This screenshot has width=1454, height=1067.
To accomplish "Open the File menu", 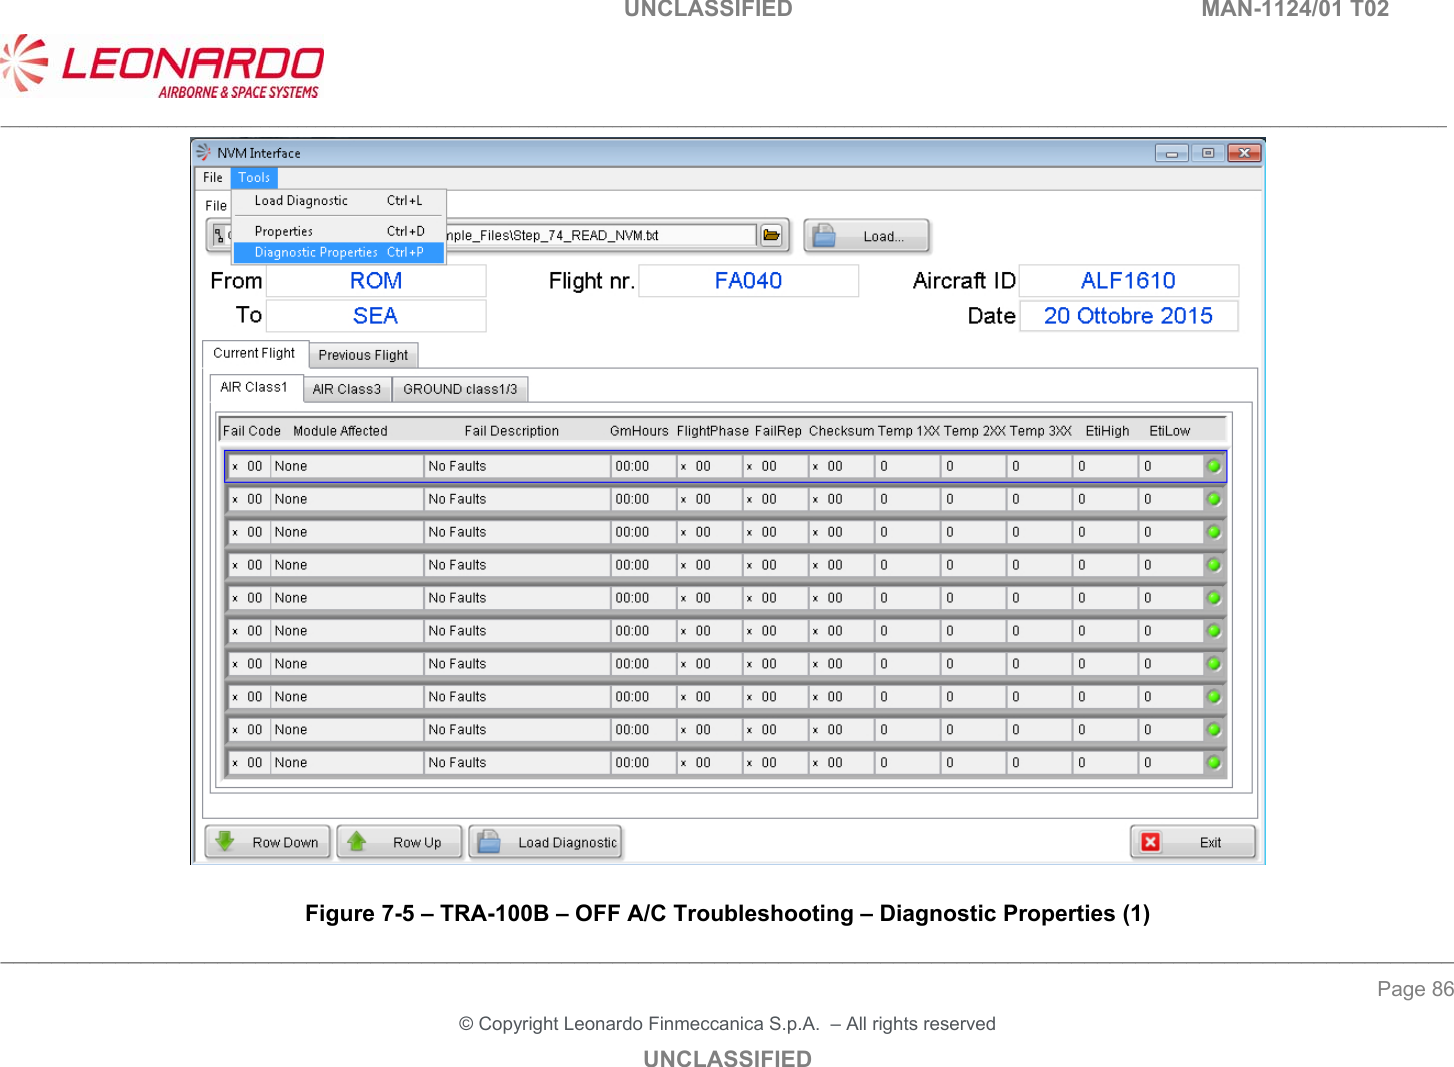I will tap(213, 178).
